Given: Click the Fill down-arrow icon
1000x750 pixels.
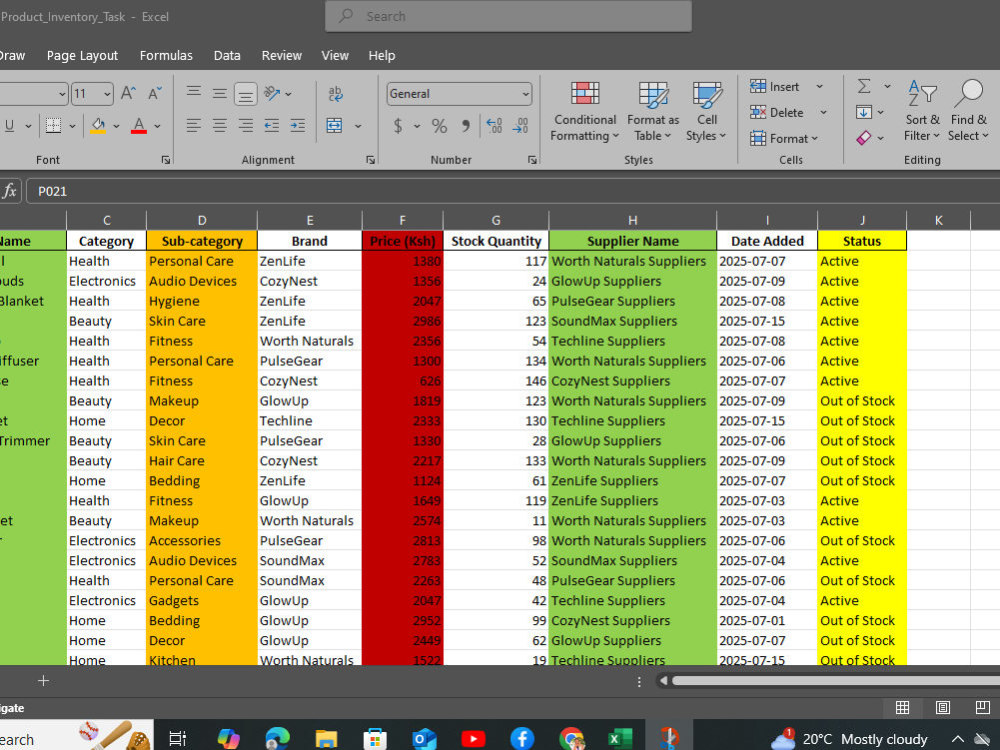Looking at the screenshot, I should pos(864,113).
